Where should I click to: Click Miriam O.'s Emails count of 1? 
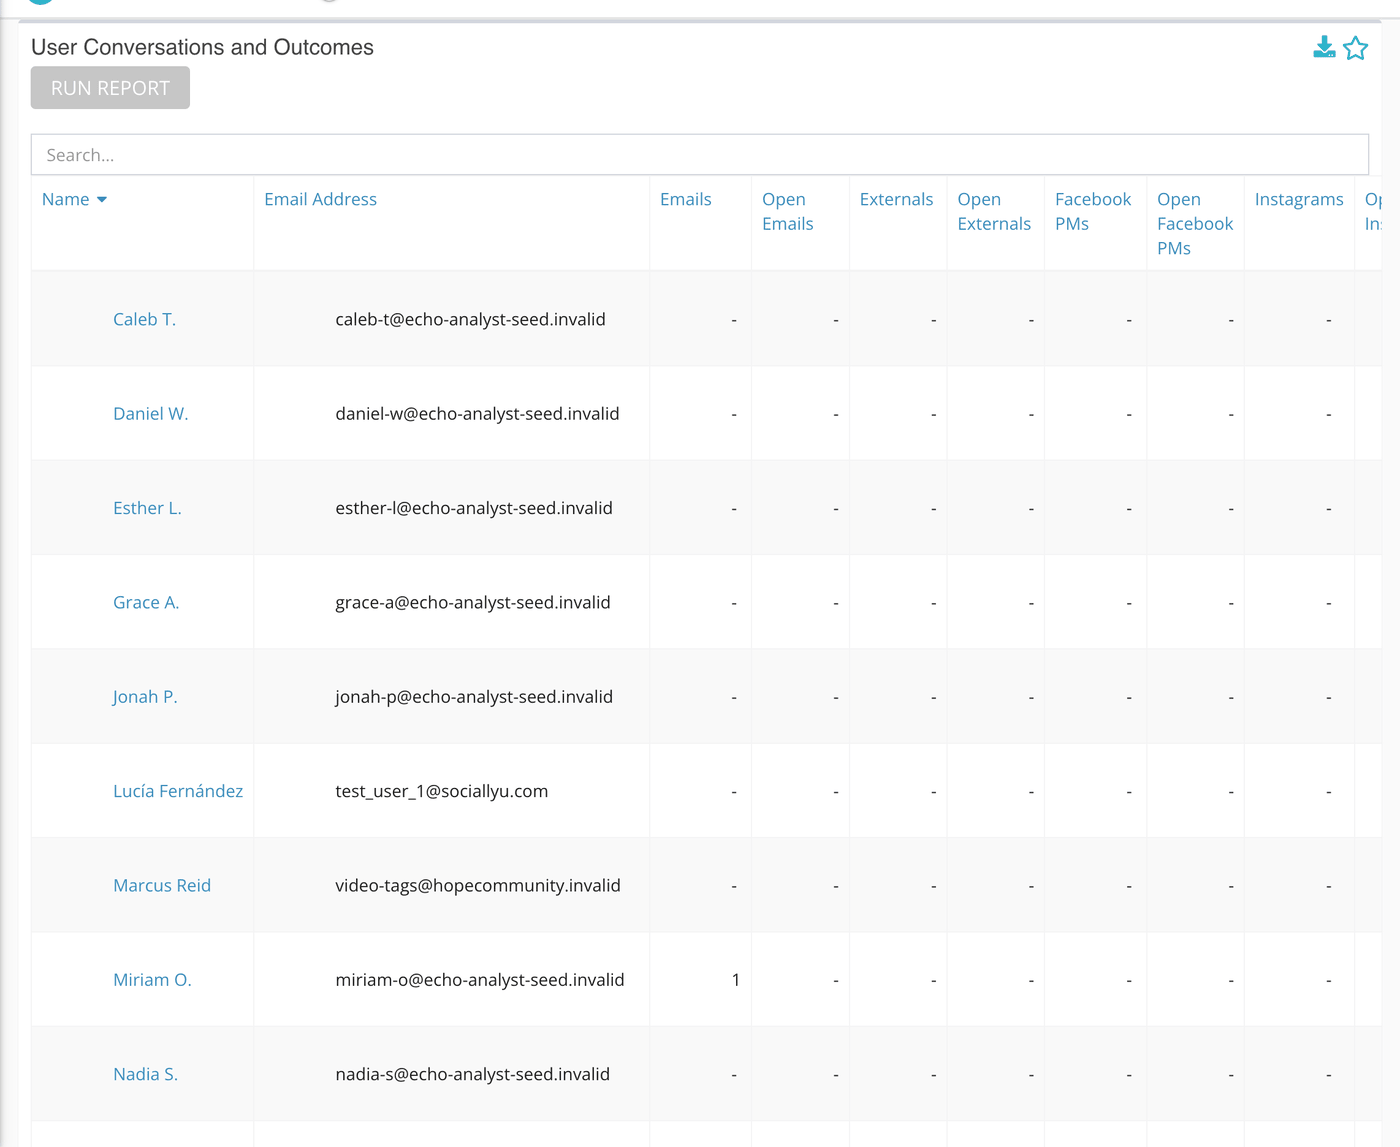[736, 980]
